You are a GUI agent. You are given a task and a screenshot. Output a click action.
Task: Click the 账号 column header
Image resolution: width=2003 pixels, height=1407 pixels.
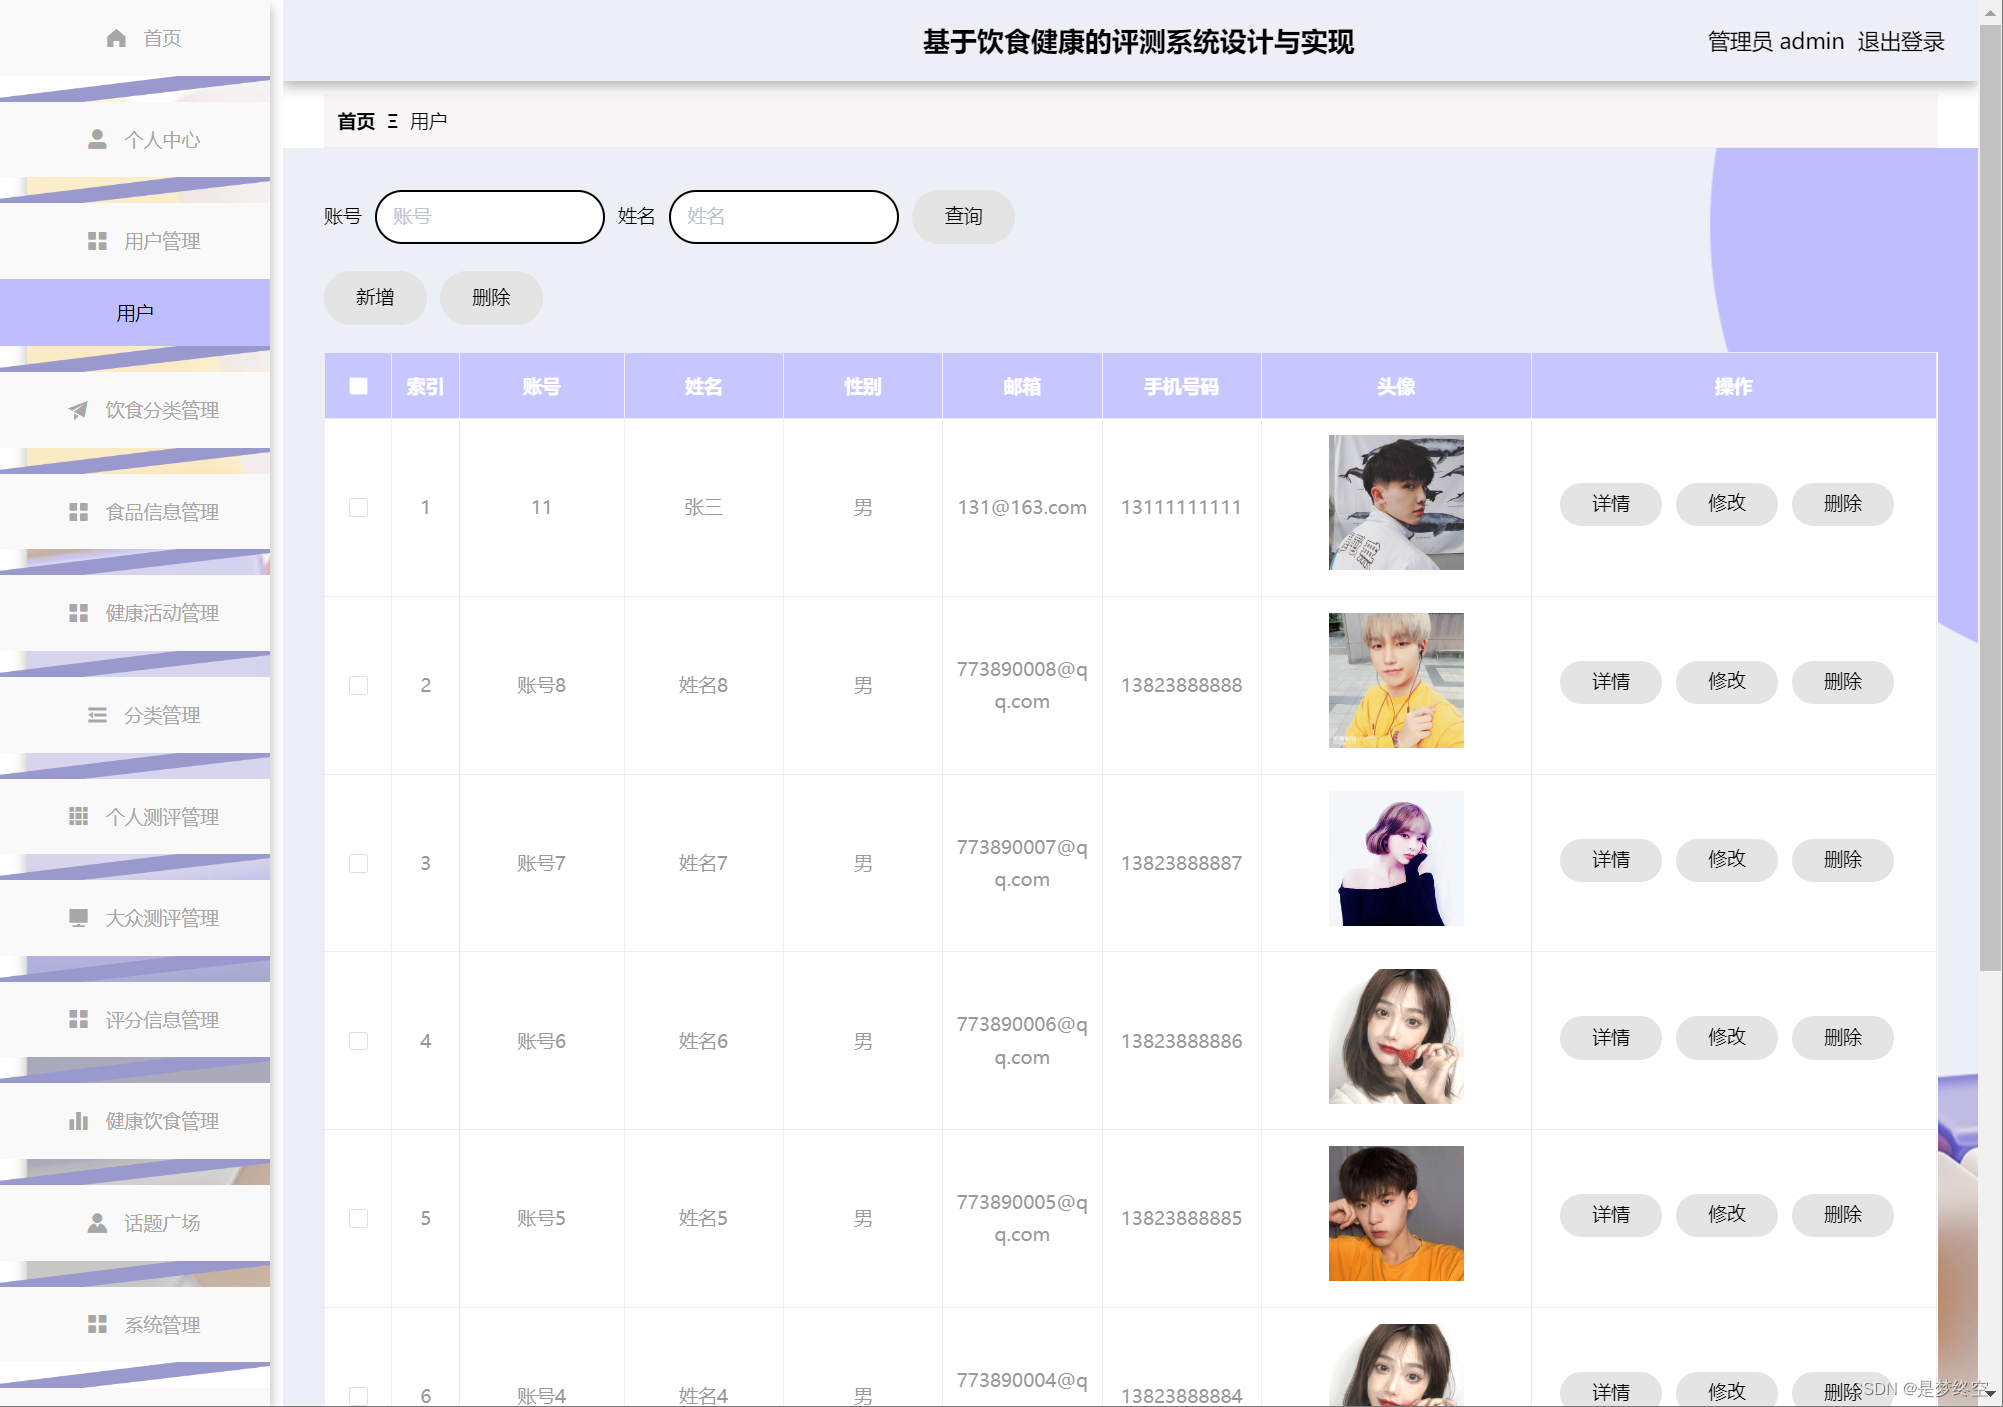click(x=541, y=386)
